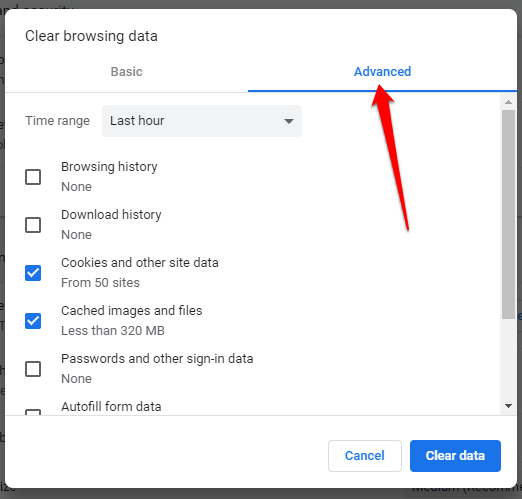Click the 'Autofill form data' label
This screenshot has height=499, width=522.
pos(111,407)
